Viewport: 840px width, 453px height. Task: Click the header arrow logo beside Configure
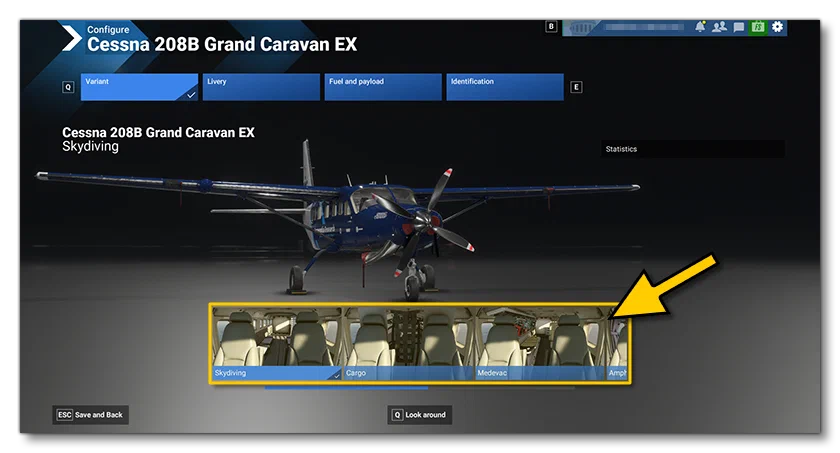tap(71, 38)
